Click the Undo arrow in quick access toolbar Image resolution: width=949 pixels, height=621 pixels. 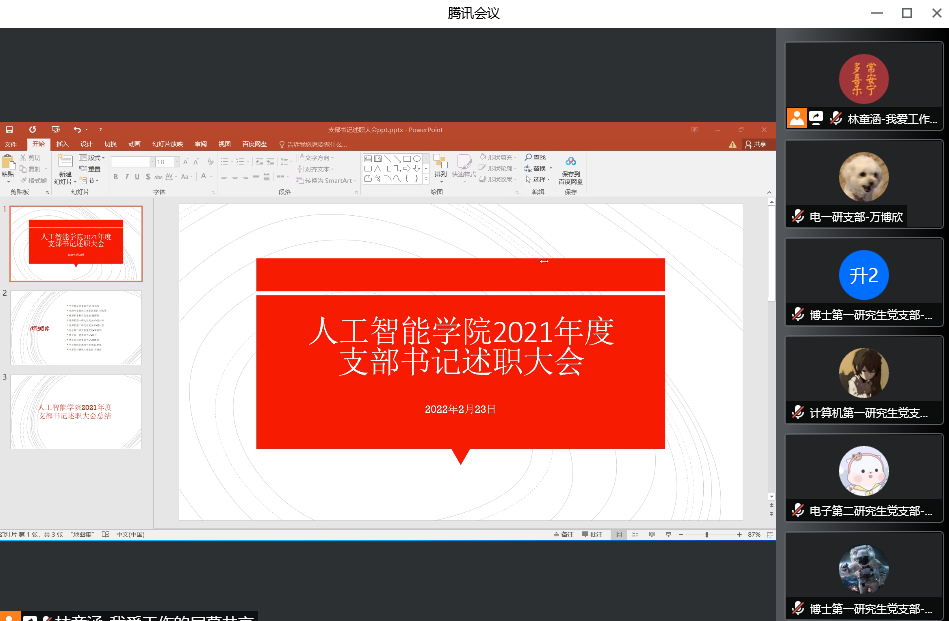76,129
